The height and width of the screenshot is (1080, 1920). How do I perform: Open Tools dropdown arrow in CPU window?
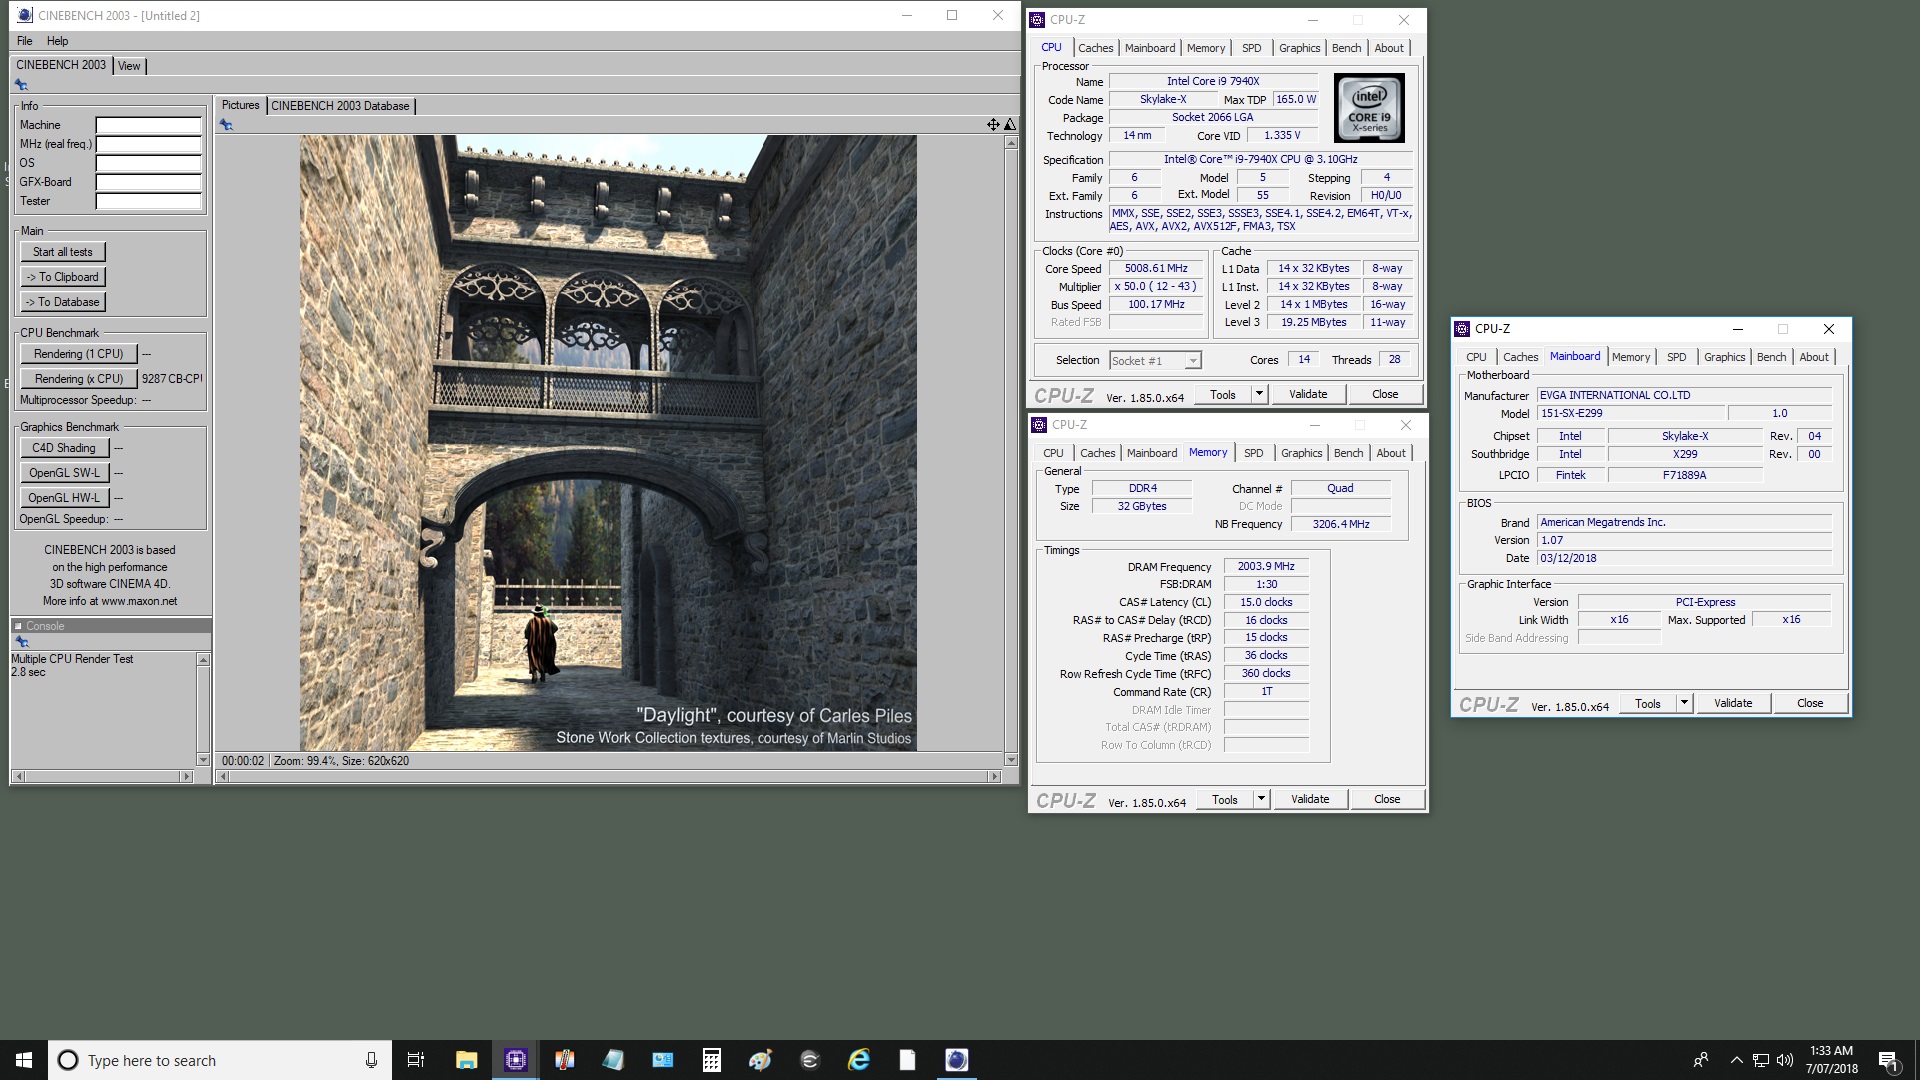tap(1259, 394)
